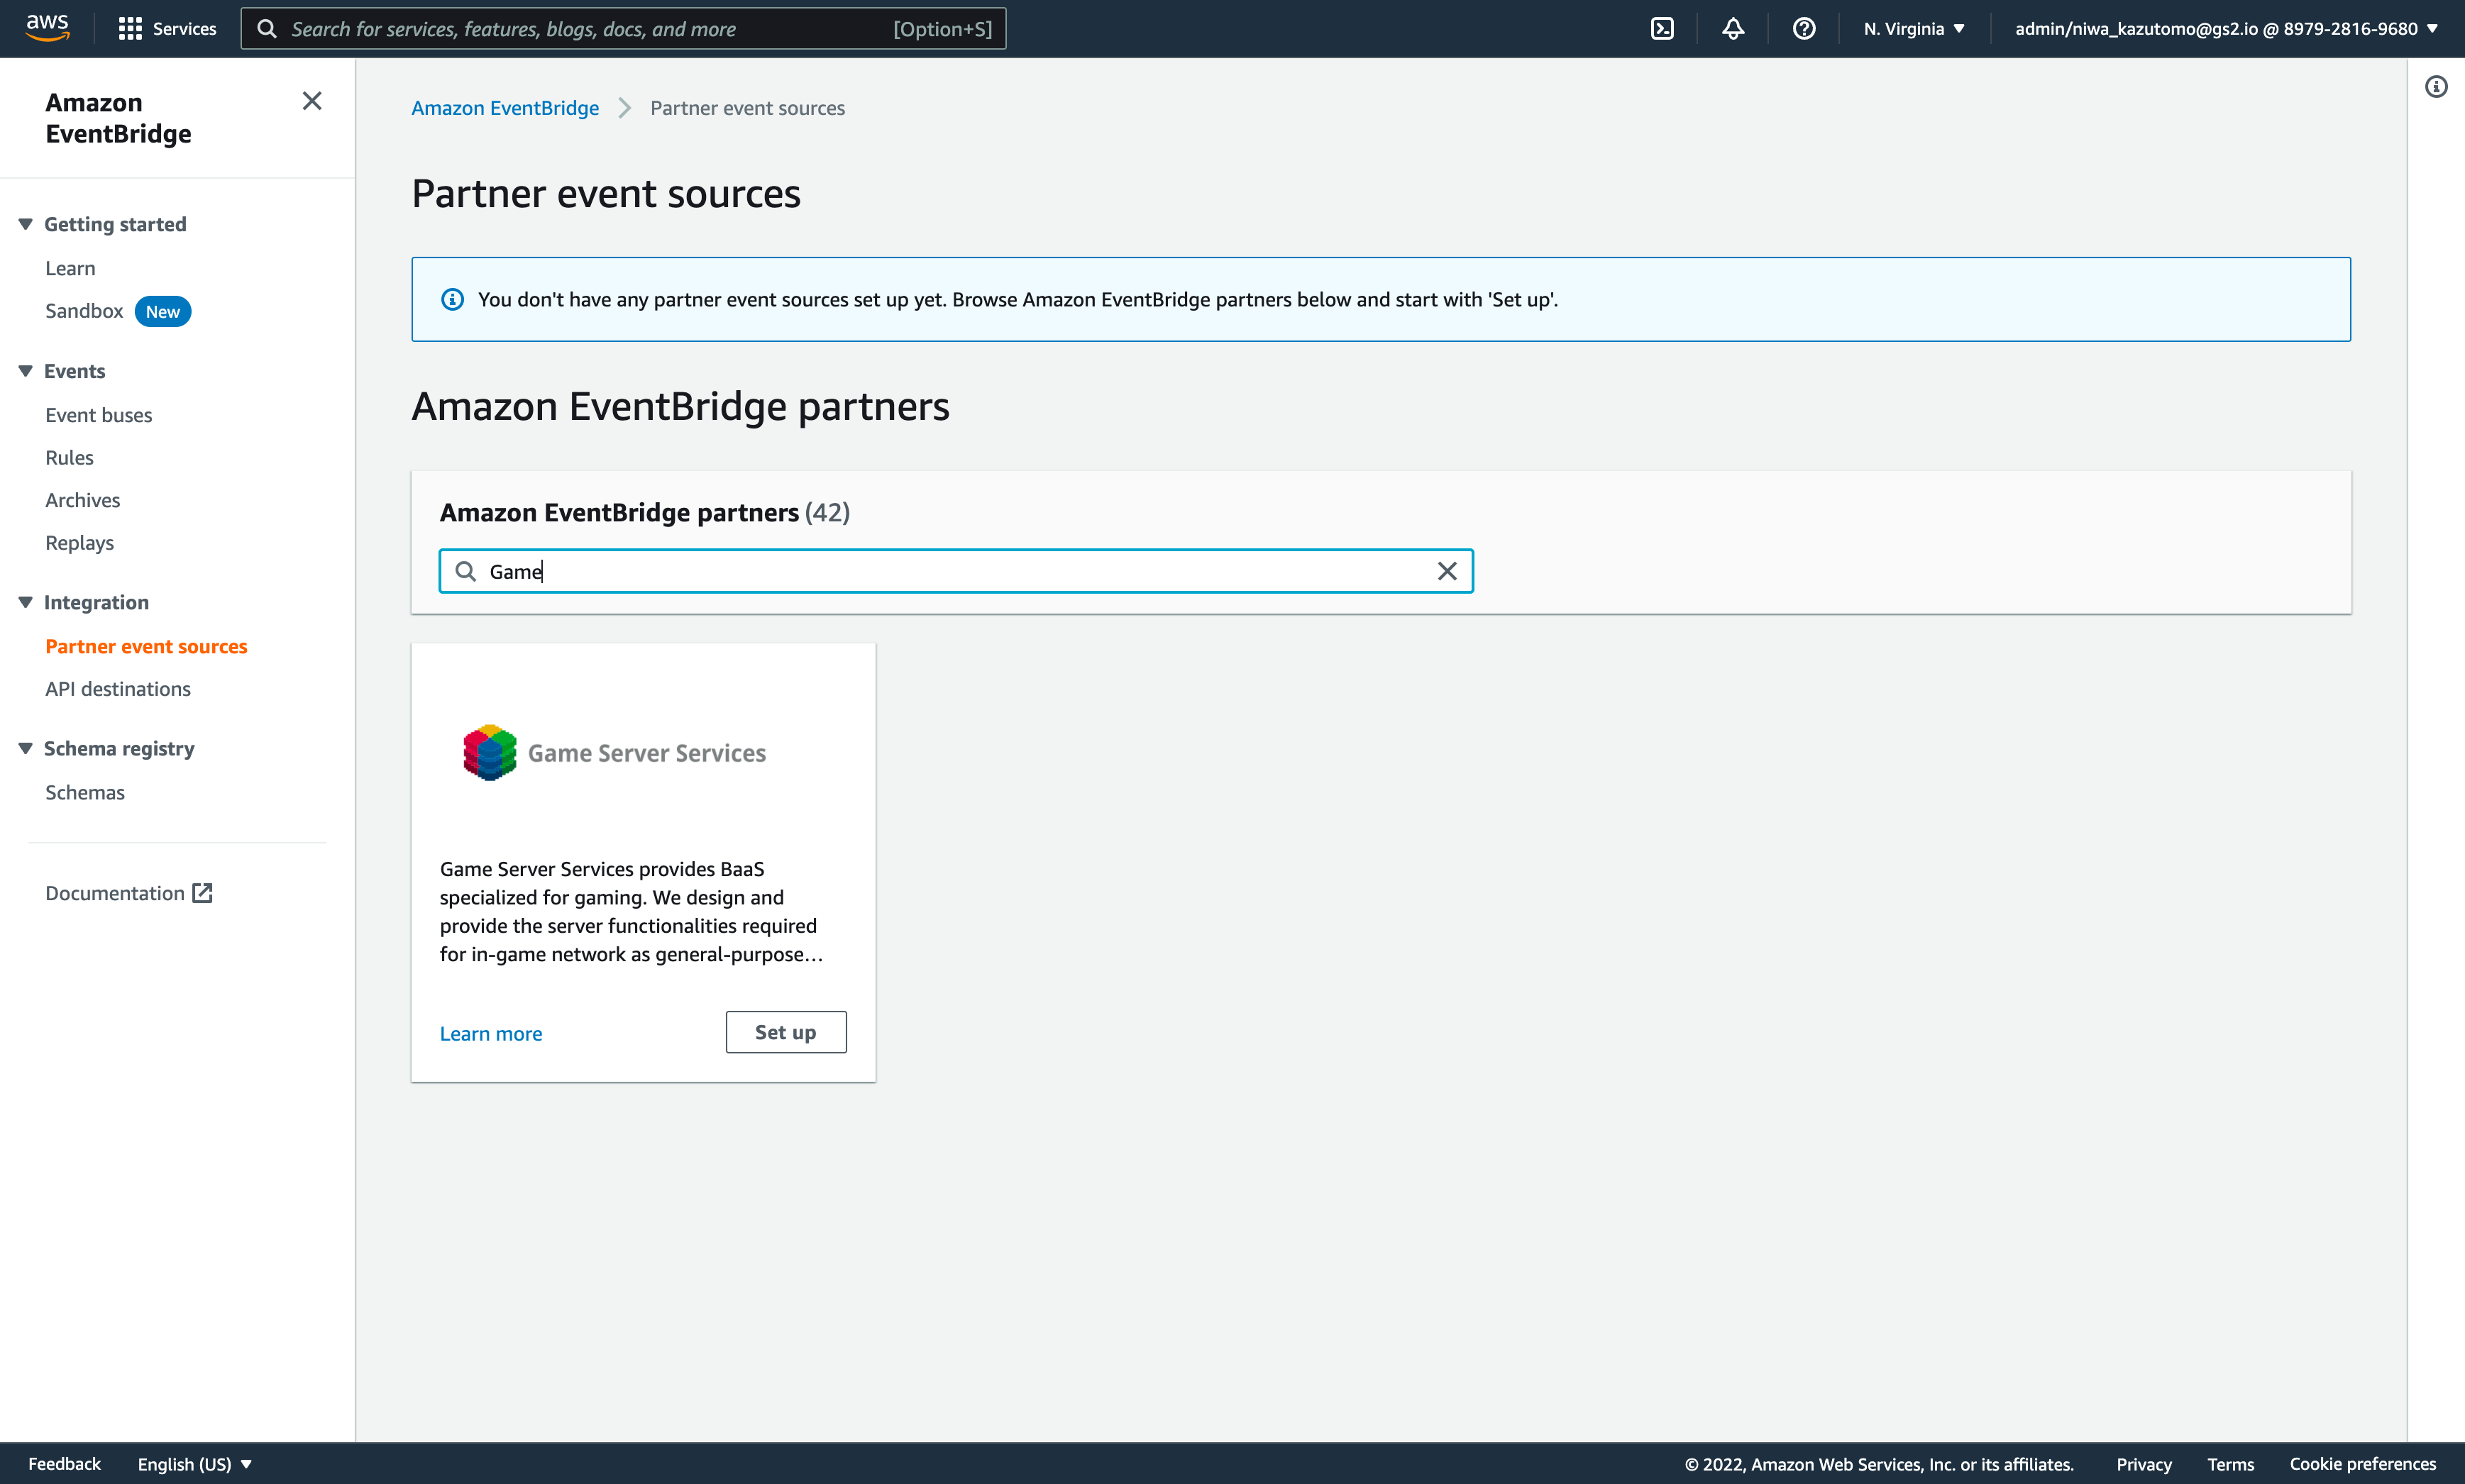Open the notifications bell icon
This screenshot has width=2465, height=1484.
point(1733,29)
